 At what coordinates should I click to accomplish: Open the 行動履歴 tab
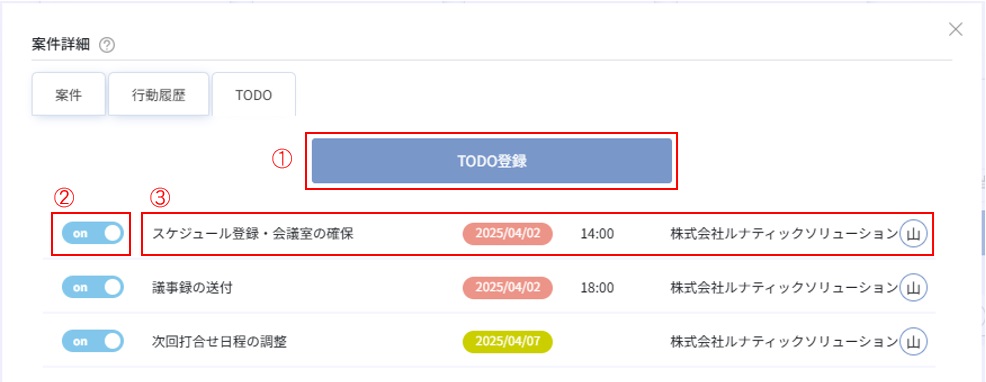pos(158,95)
